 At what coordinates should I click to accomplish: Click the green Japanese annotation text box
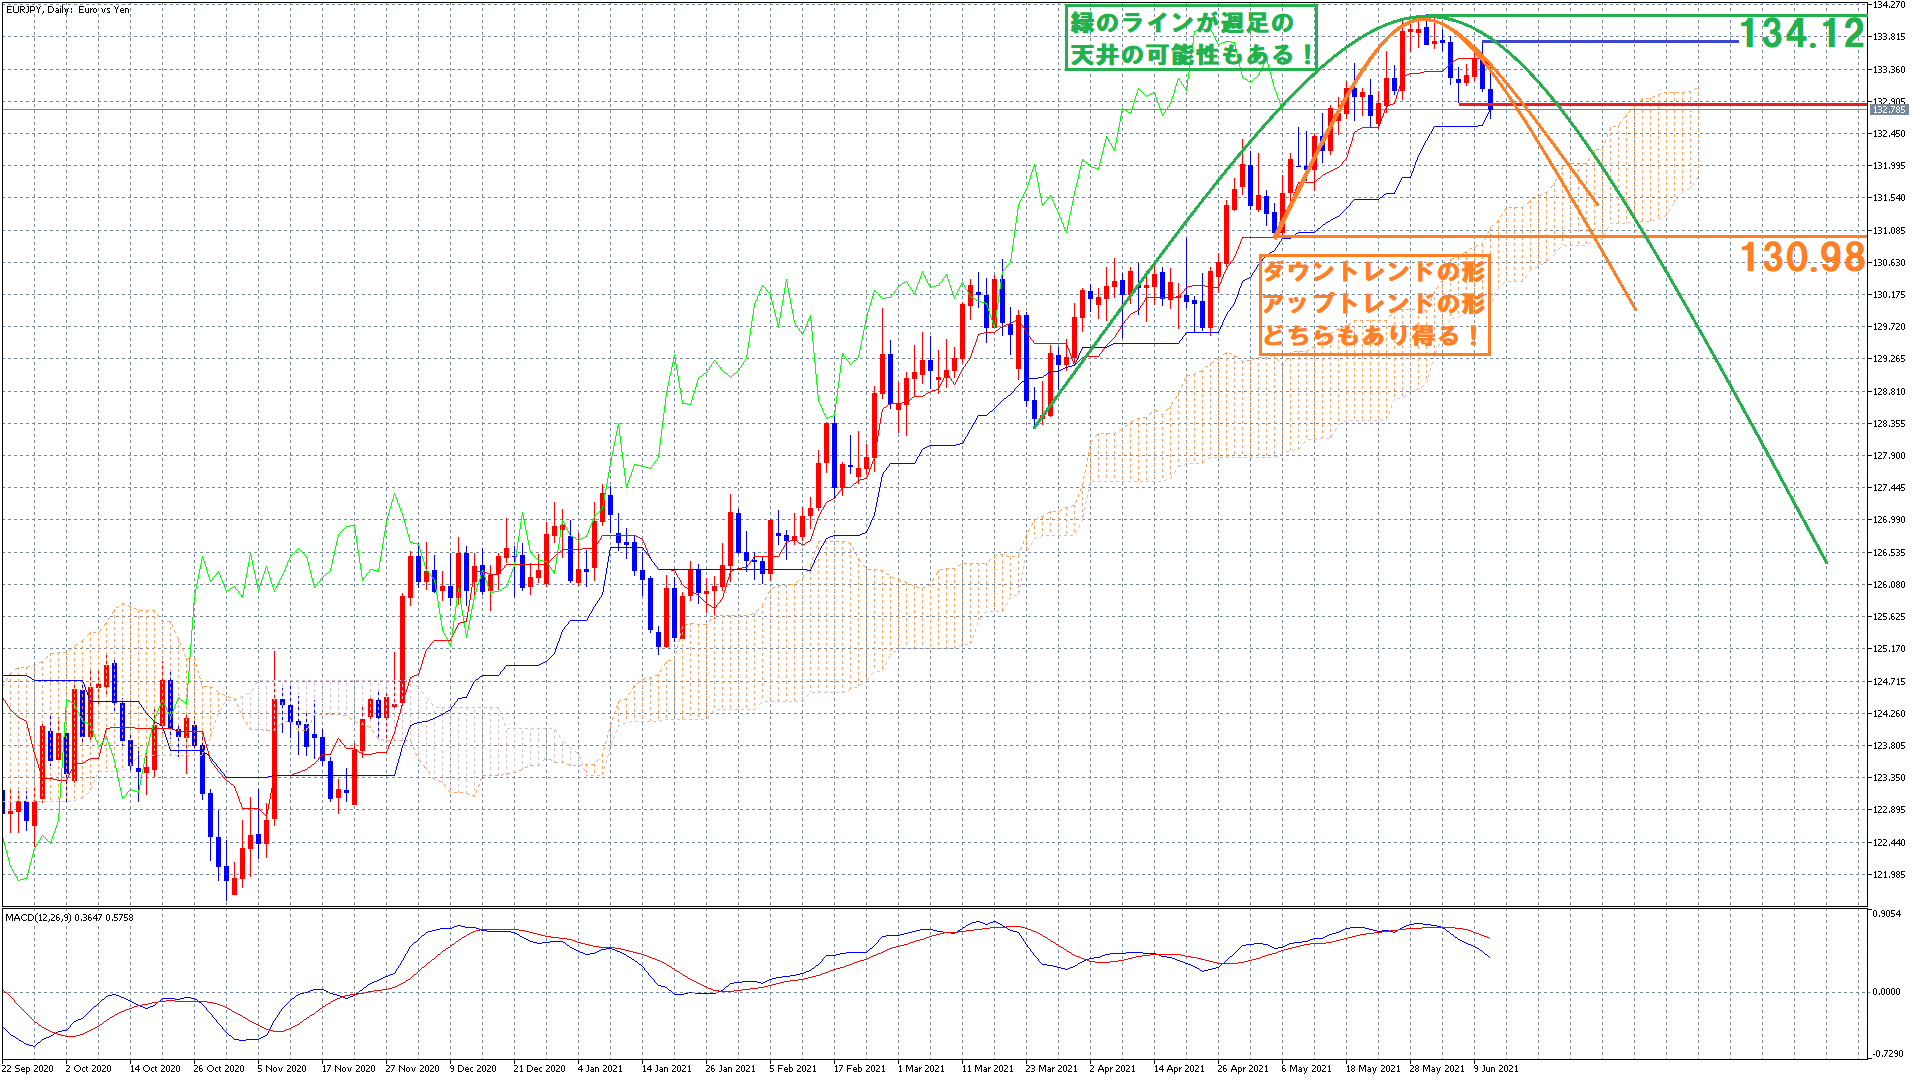1191,38
